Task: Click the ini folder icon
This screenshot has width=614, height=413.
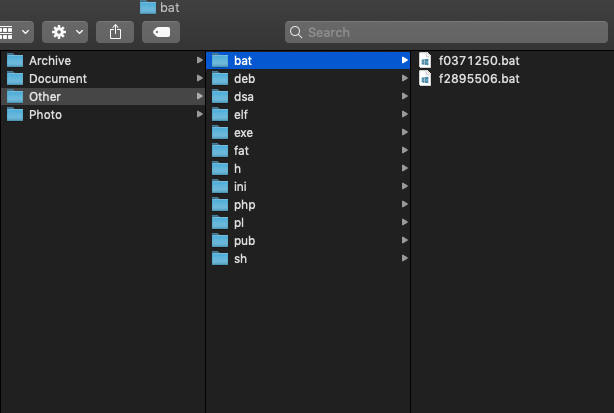Action: [220, 186]
